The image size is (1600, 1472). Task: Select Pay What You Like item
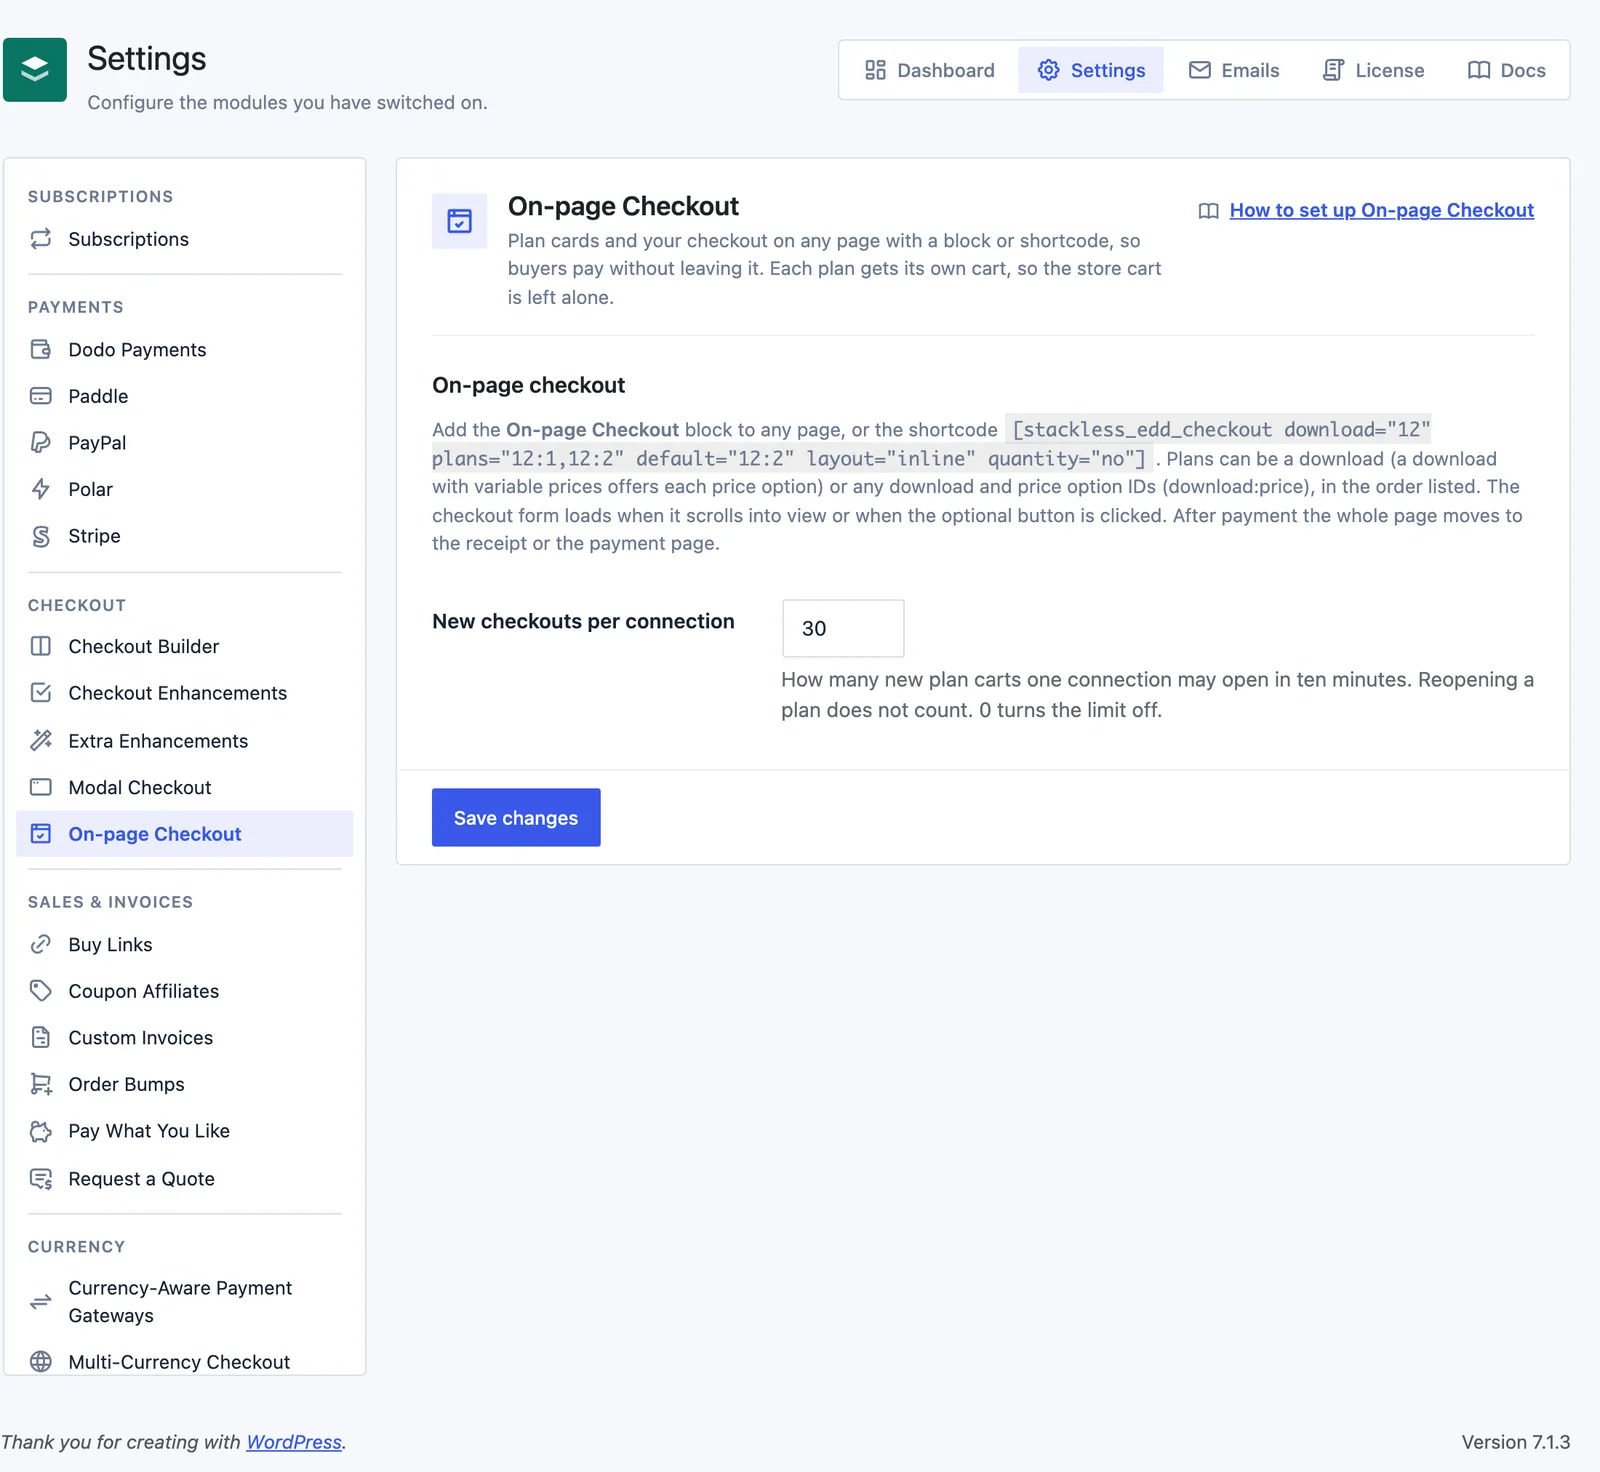click(x=185, y=1131)
